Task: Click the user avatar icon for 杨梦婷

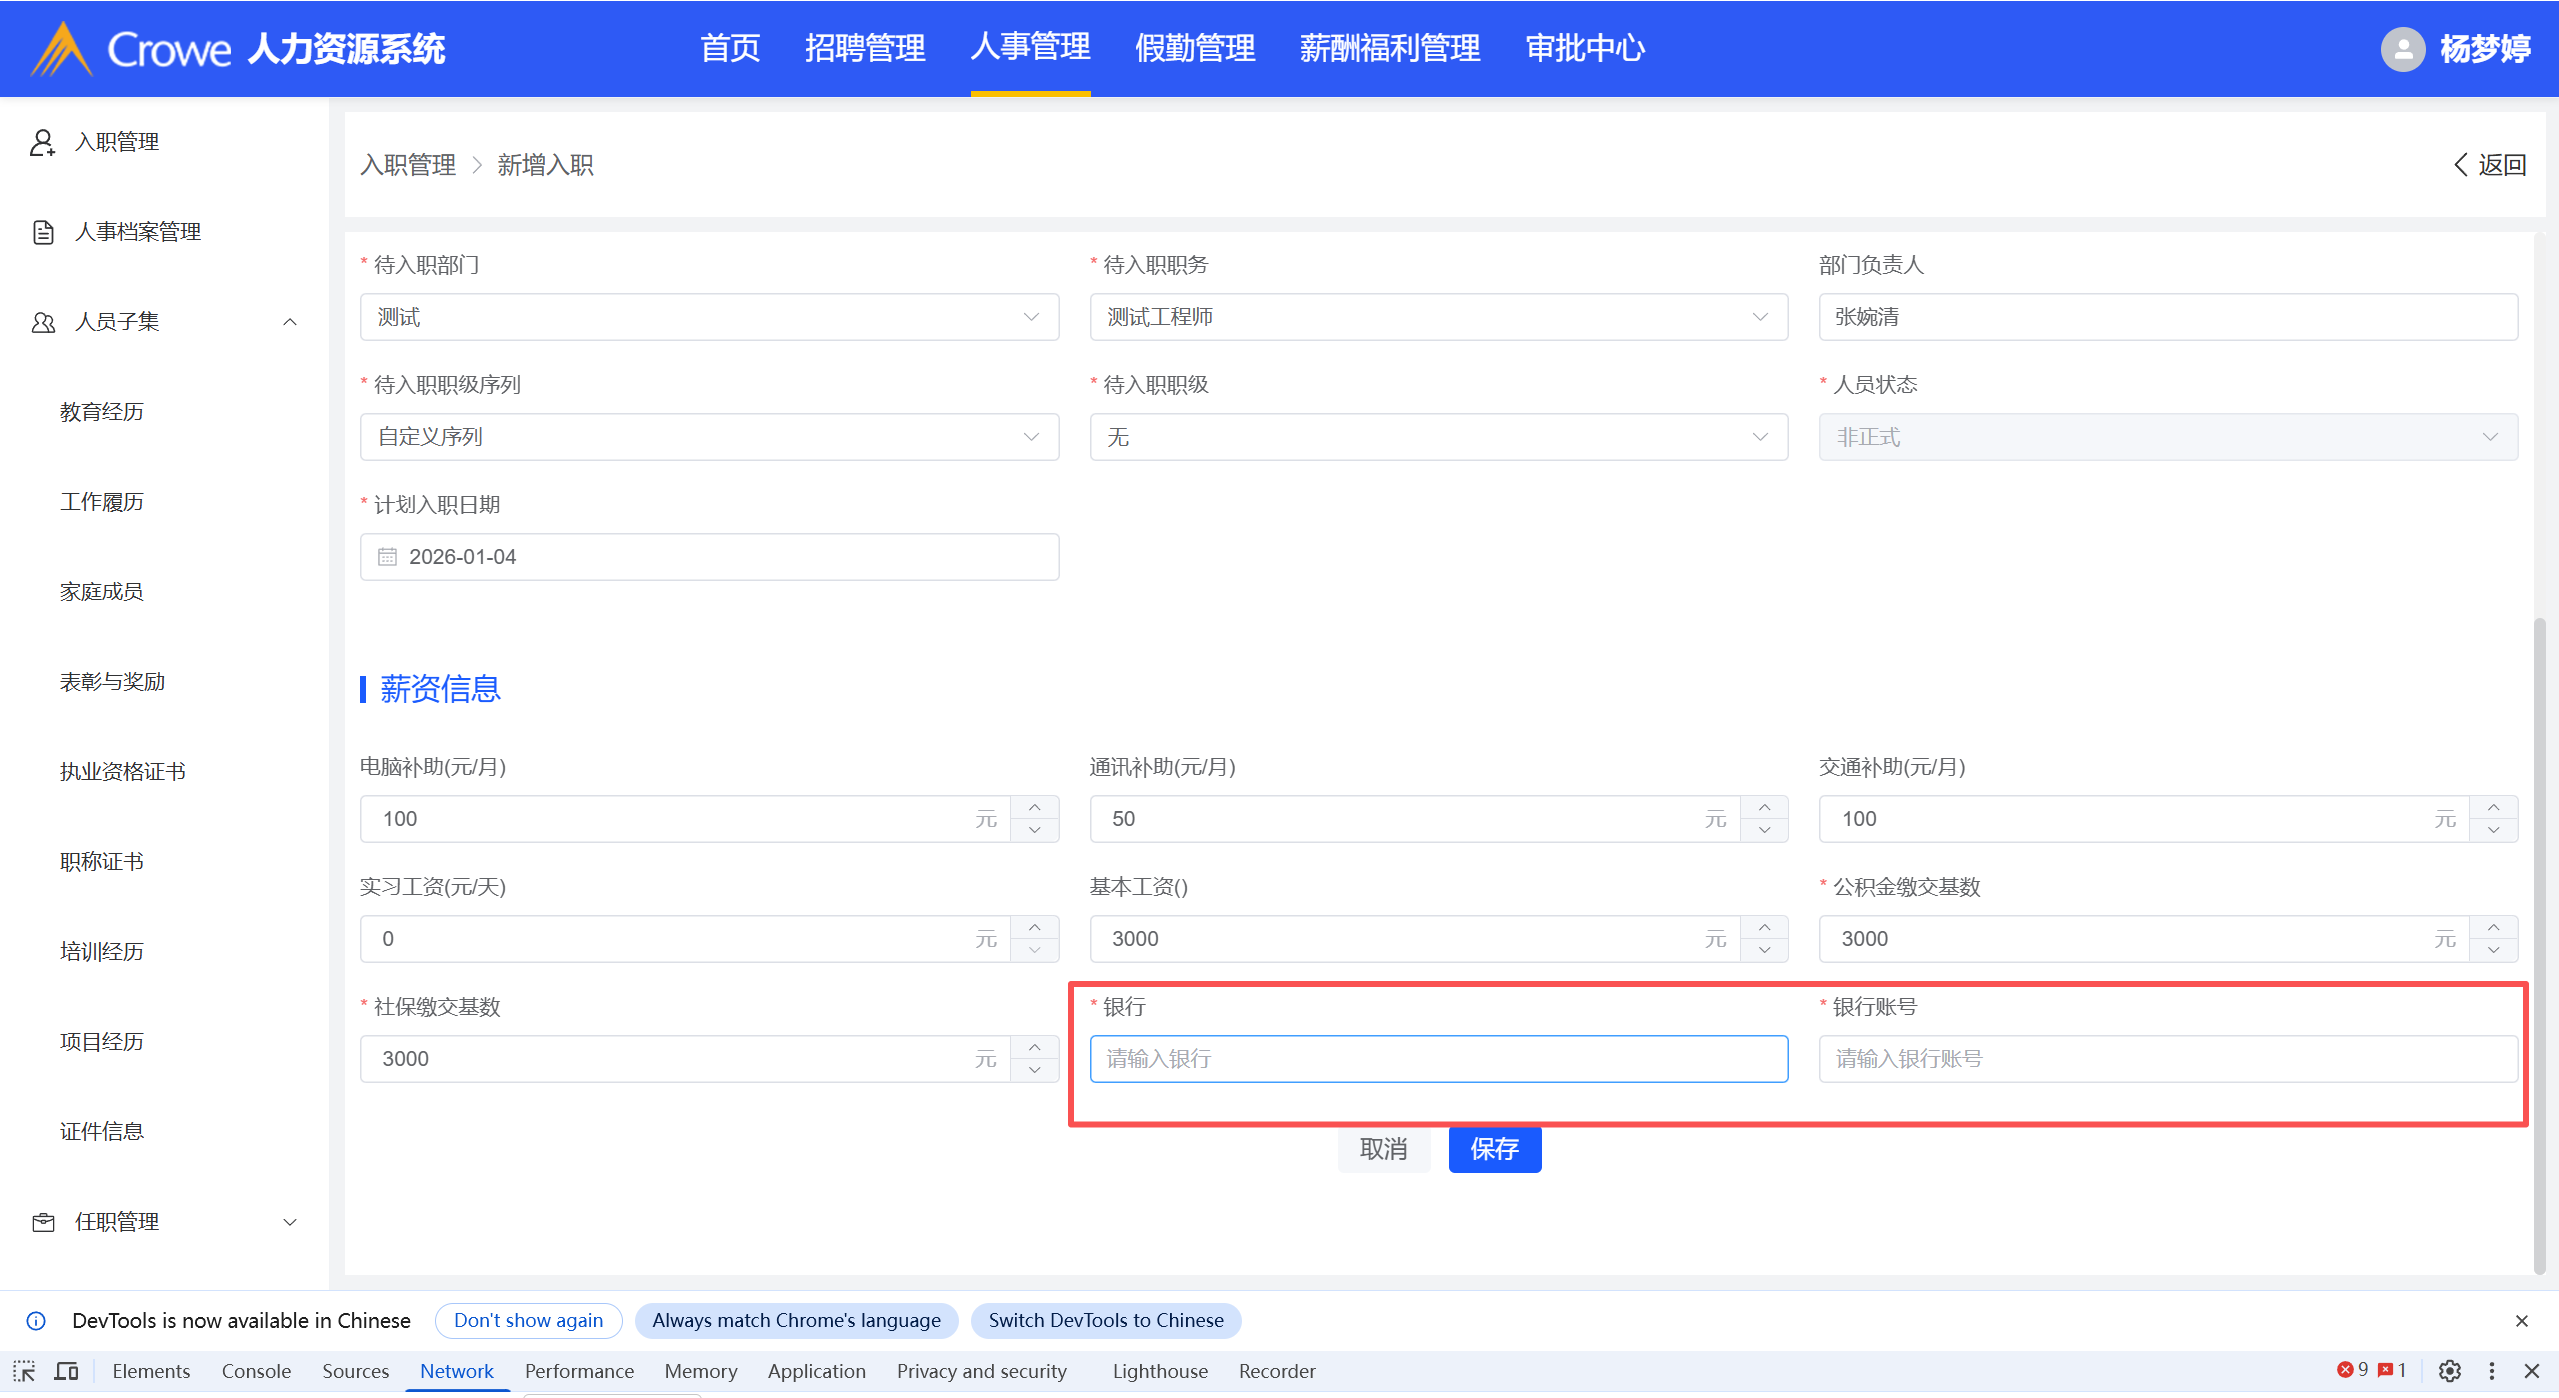Action: 2402,48
